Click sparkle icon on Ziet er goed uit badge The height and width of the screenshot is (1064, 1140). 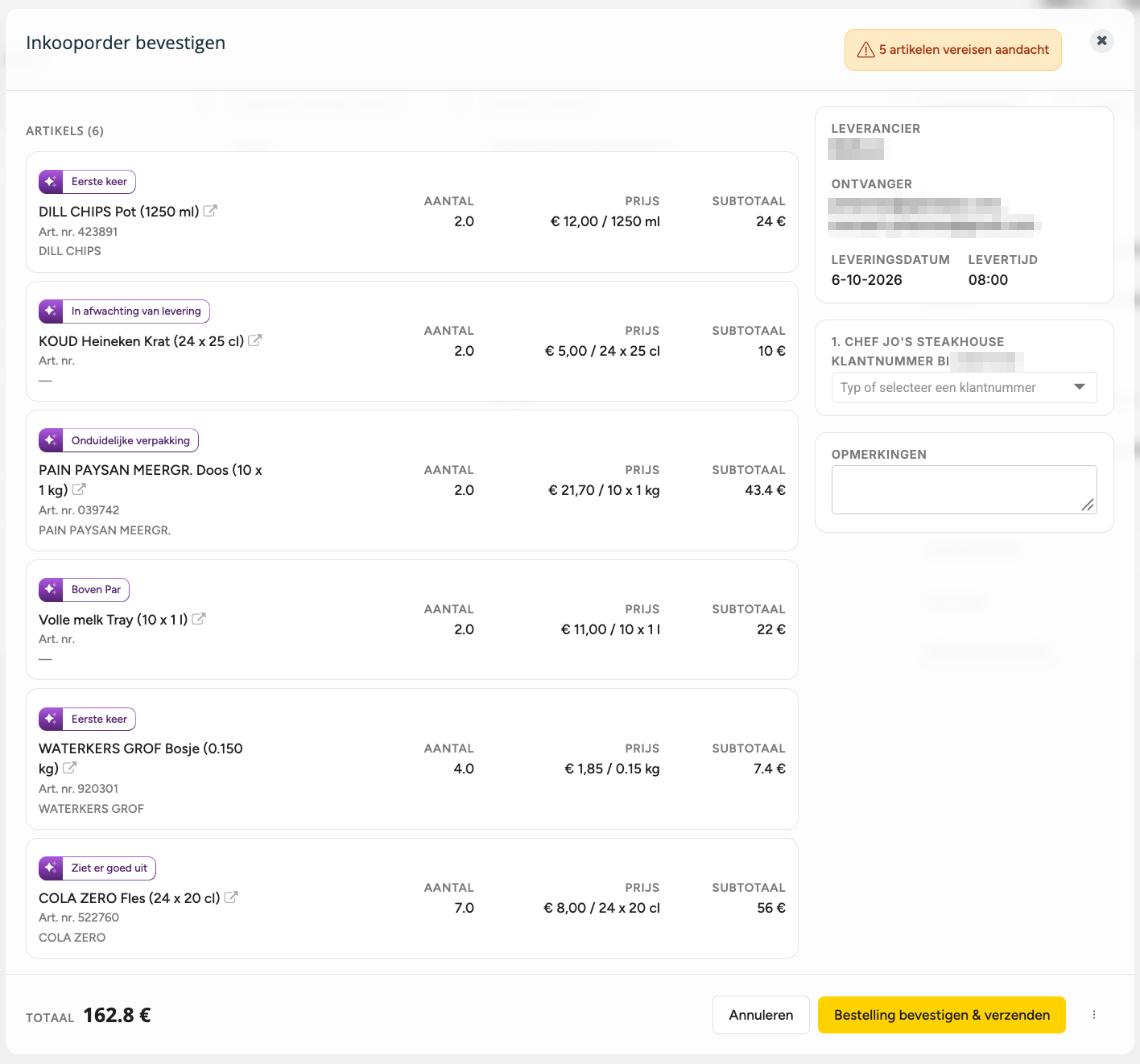pyautogui.click(x=51, y=868)
